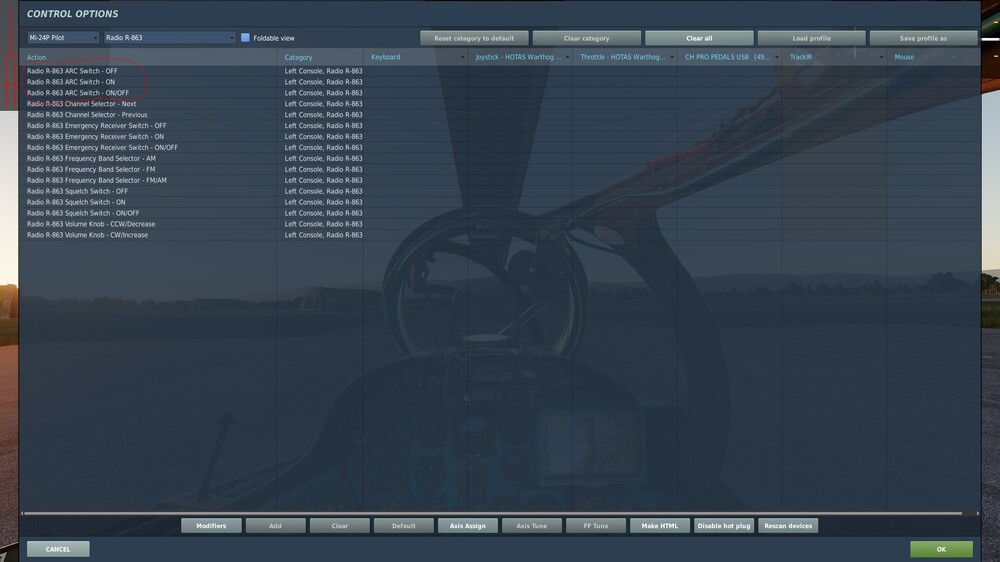Expand the TrackIR column dropdown arrow
This screenshot has height=562, width=1000.
coord(881,57)
